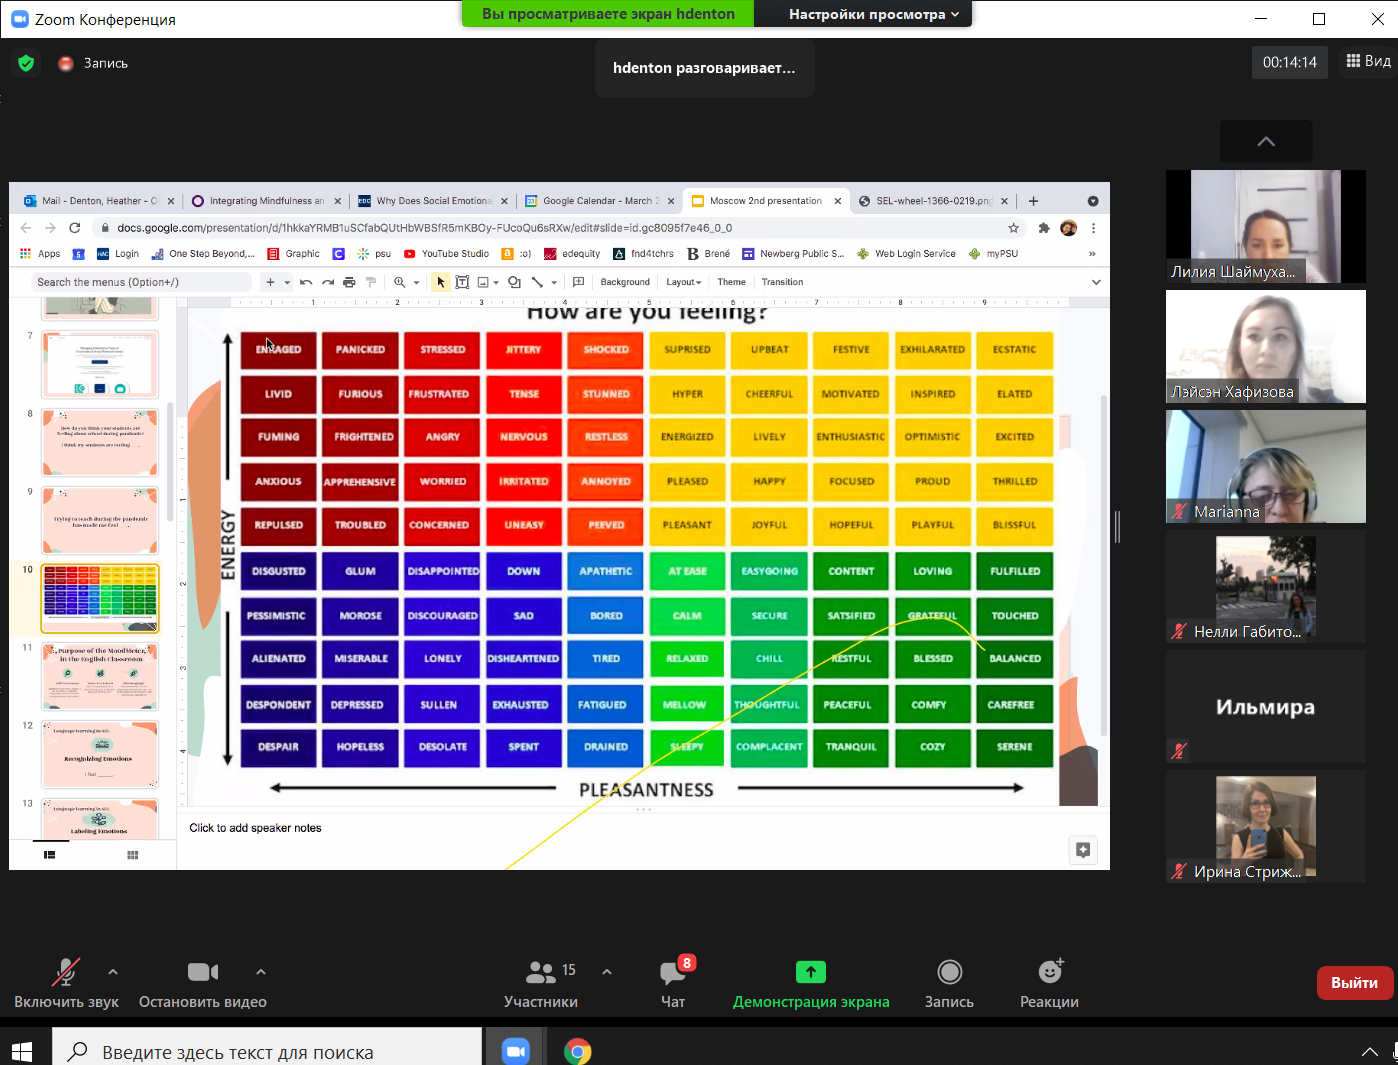Image resolution: width=1398 pixels, height=1065 pixels.
Task: Expand the participants options arrow
Action: point(607,971)
